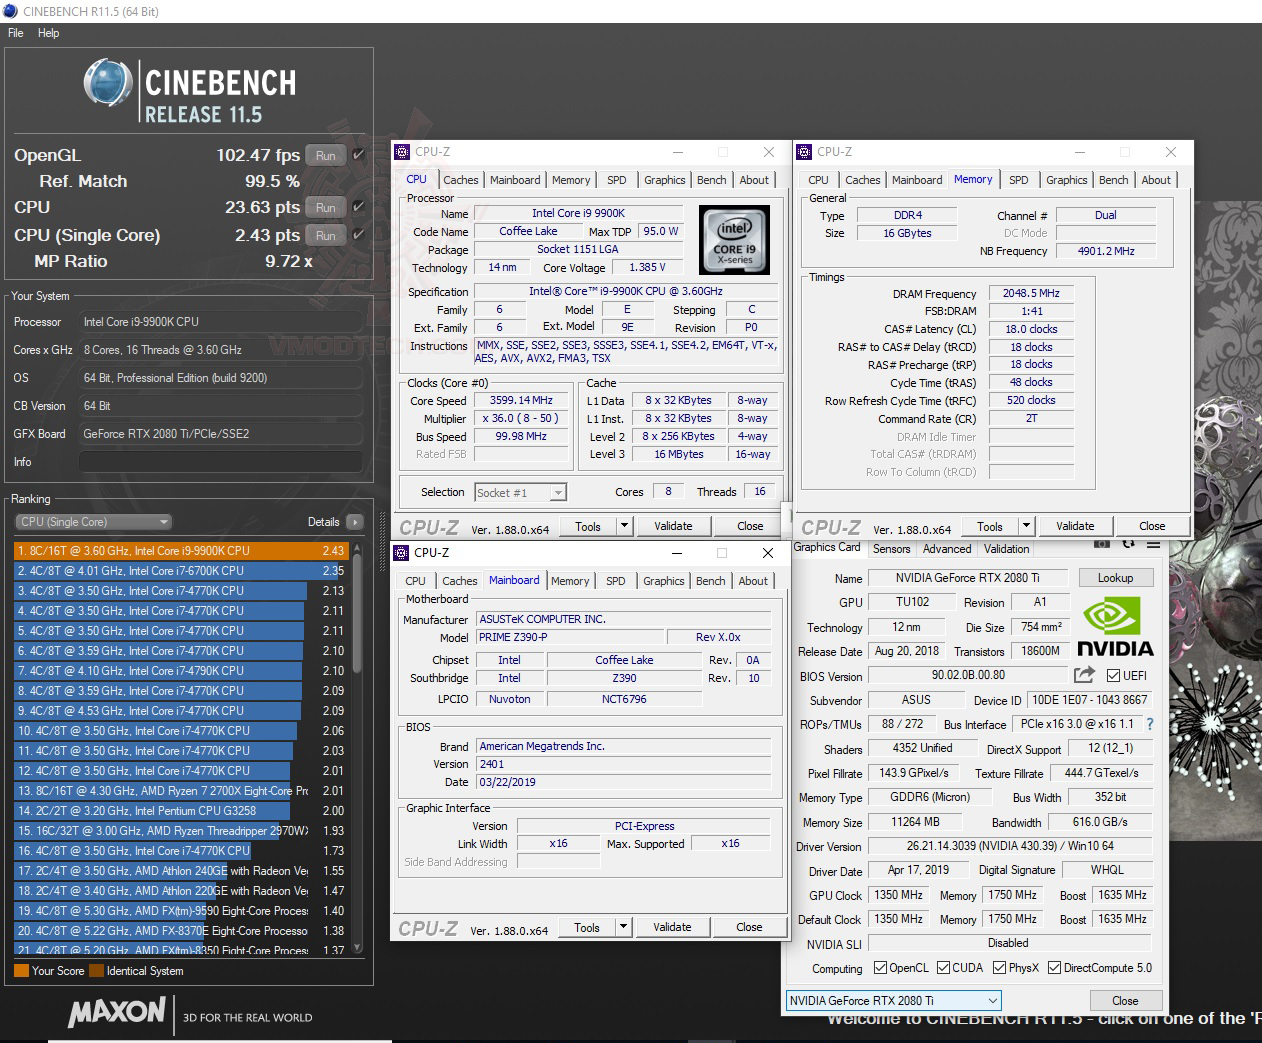
Task: Click the Info input field in Your System
Action: tap(221, 462)
